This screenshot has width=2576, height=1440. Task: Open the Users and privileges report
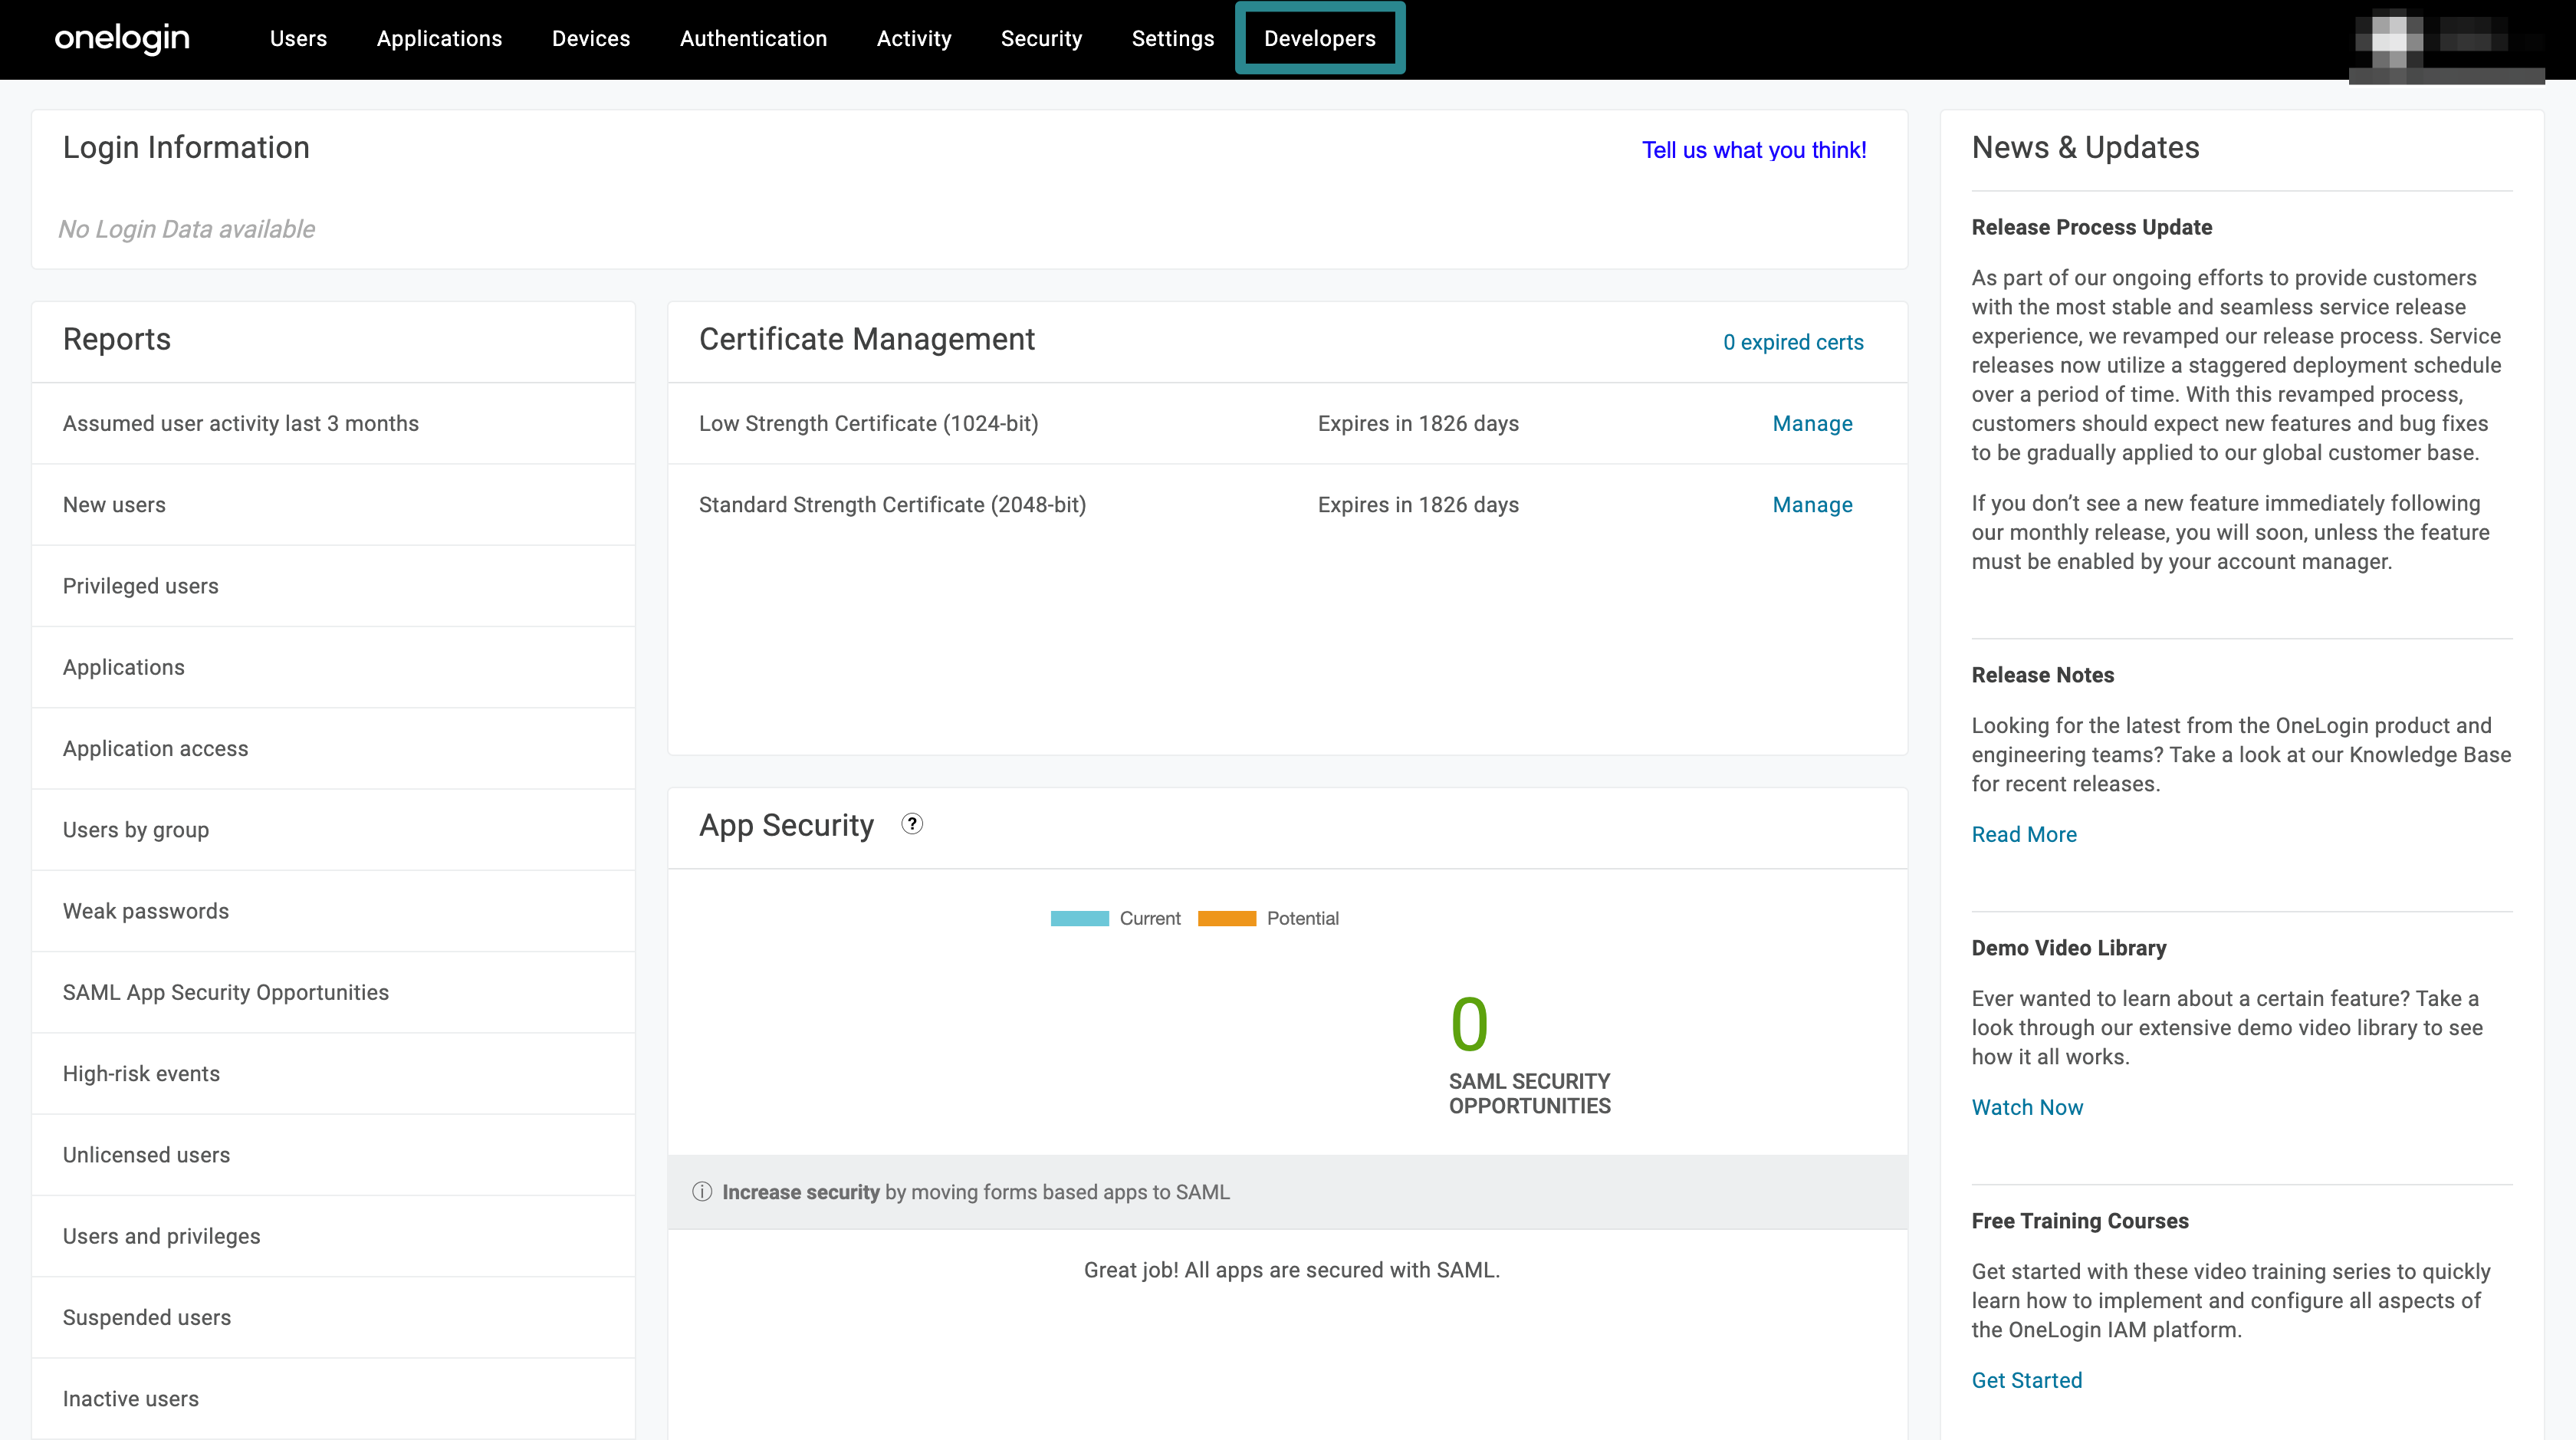click(333, 1236)
